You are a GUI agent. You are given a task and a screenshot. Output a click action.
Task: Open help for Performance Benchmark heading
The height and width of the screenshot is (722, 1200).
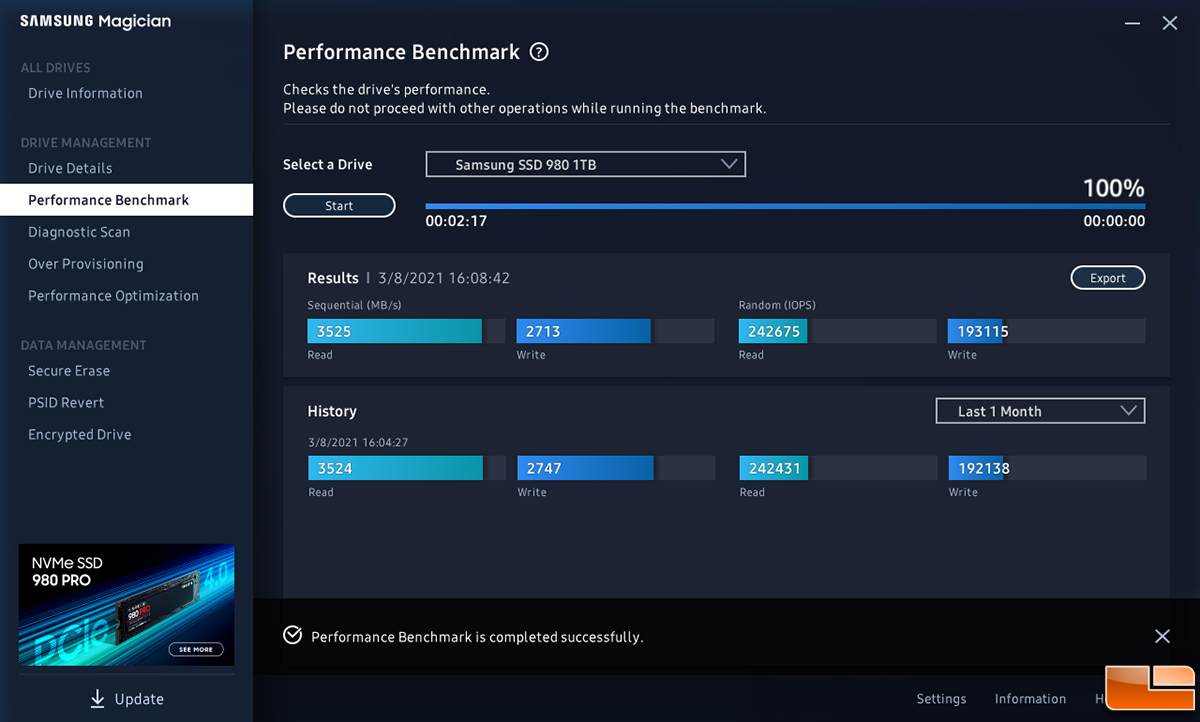tap(539, 52)
